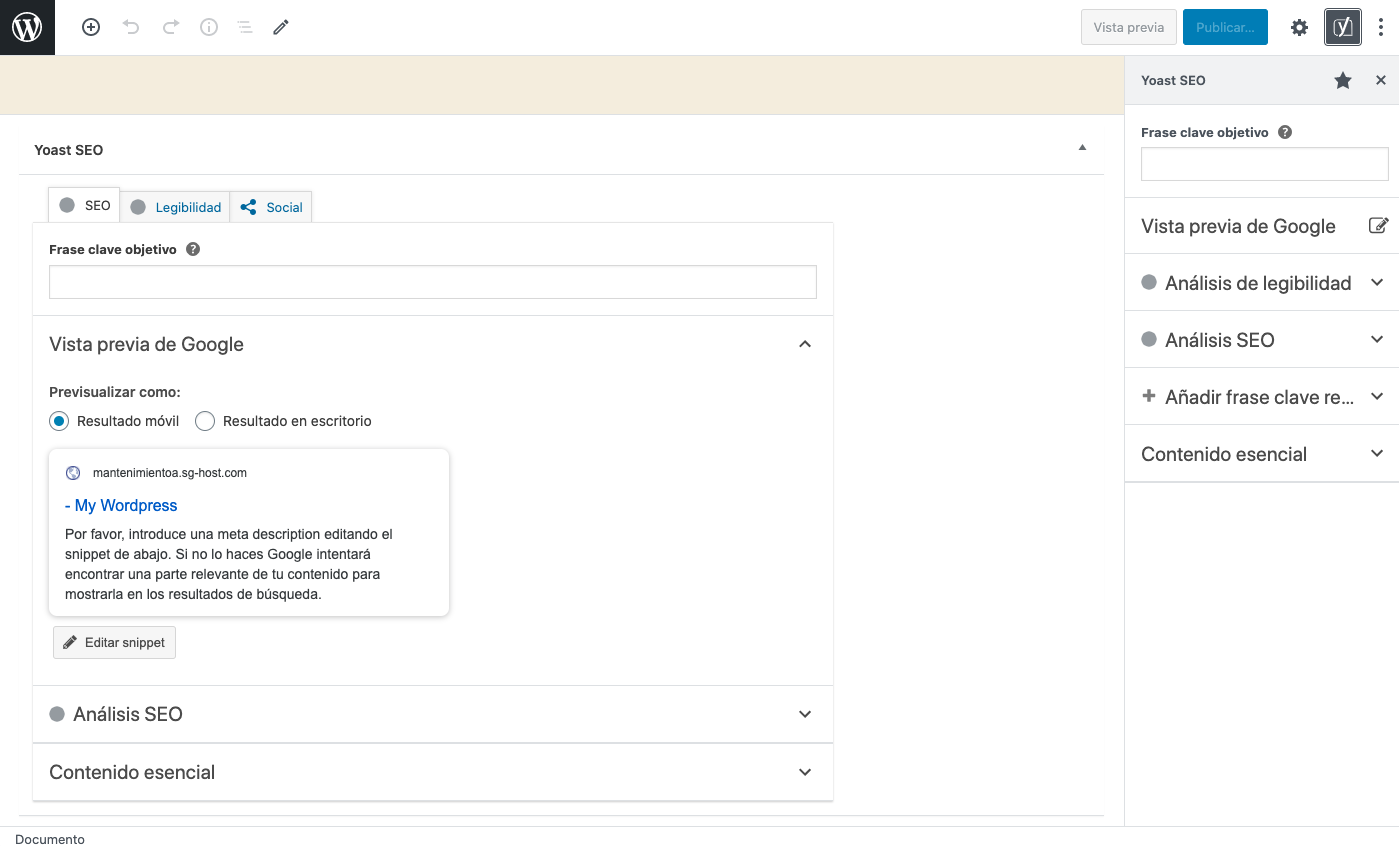1399x848 pixels.
Task: Open the content structure info icon
Action: [x=209, y=28]
